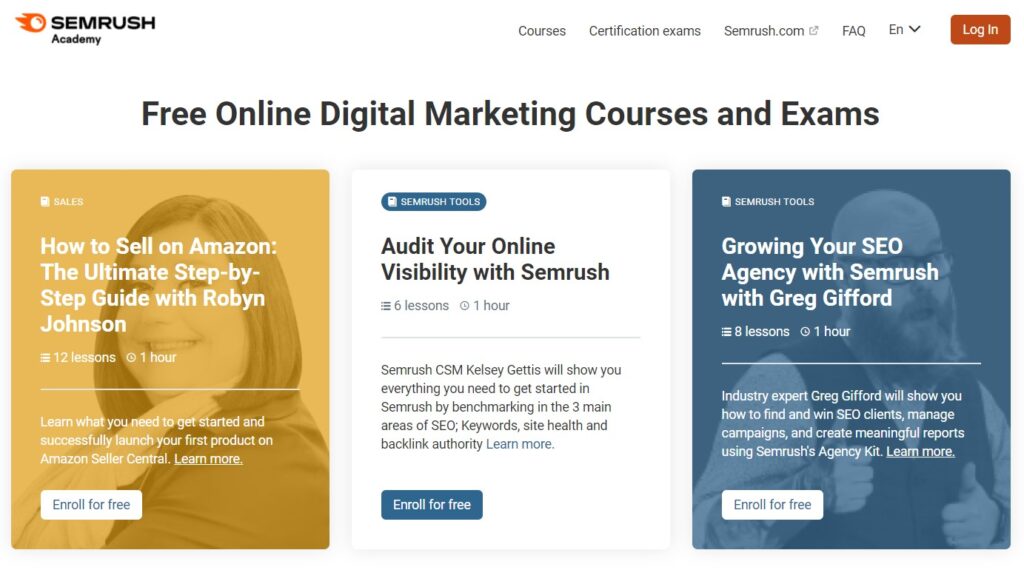Open How to Sell on Amazon course title
Screen dimensions: 1024x570
coord(159,285)
